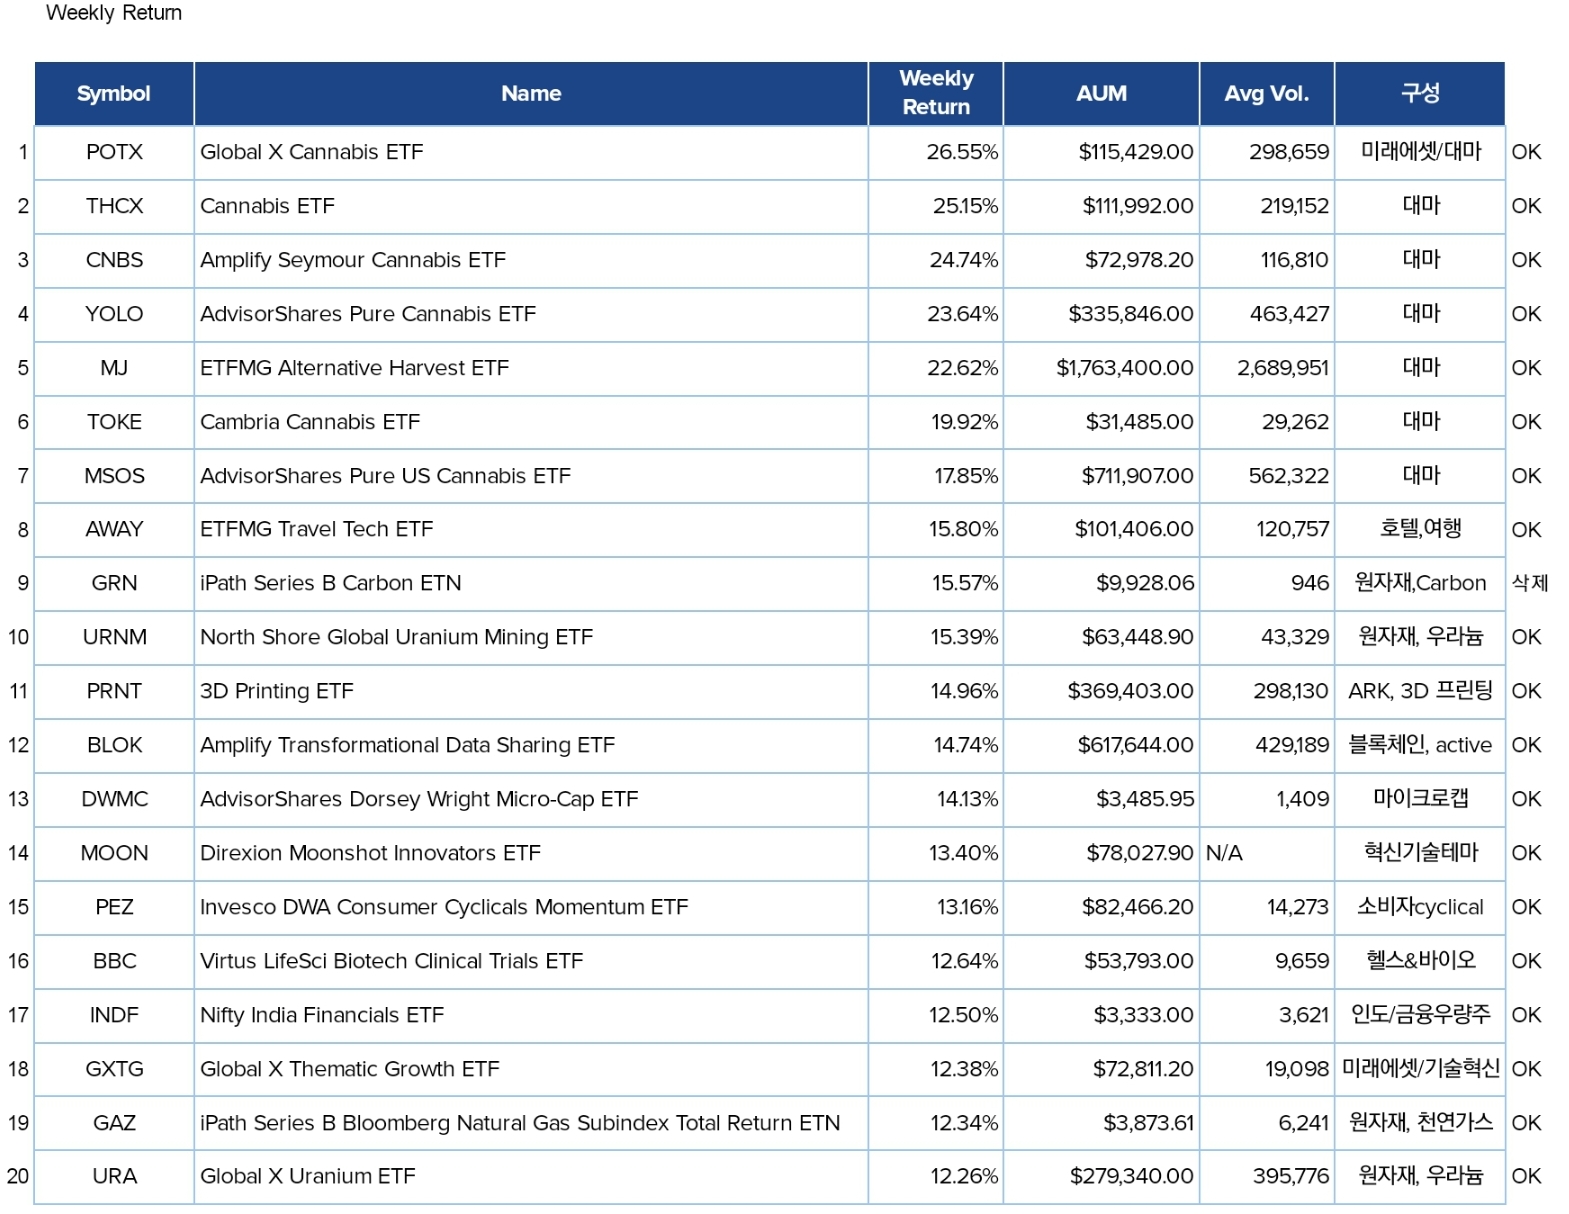This screenshot has width=1569, height=1214.
Task: Click the Name column header
Action: tap(531, 93)
